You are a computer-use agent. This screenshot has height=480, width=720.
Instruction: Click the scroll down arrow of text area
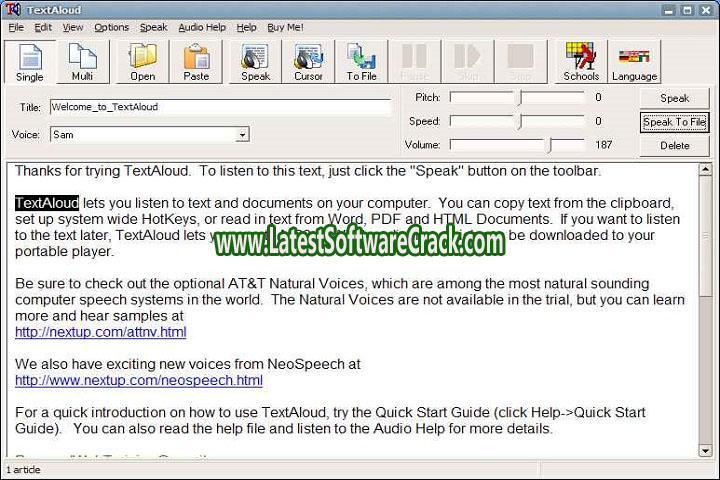(x=705, y=451)
